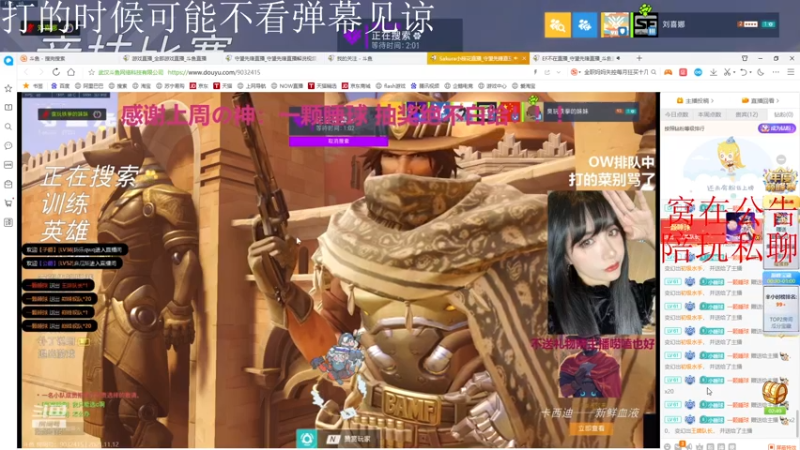This screenshot has height=450, width=800.
Task: Bookmark the page via the address bar star
Action: point(91,72)
